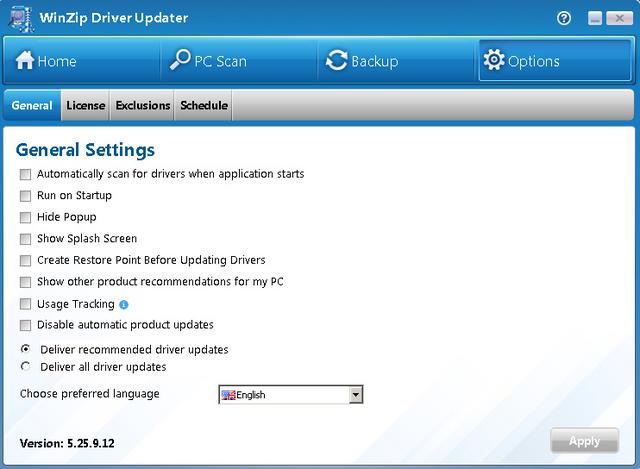Screen dimensions: 640x469
Task: Enable Usage Tracking checkbox
Action: (25, 304)
